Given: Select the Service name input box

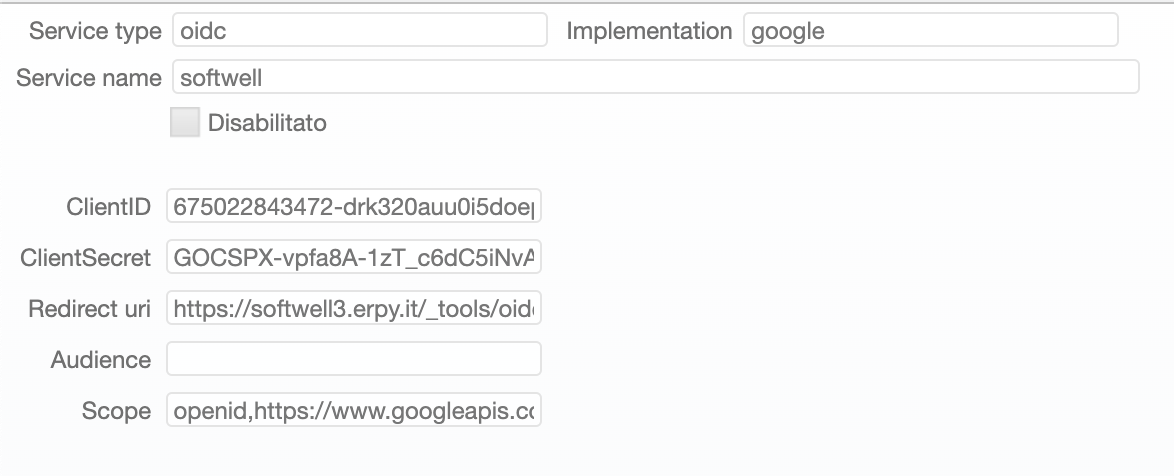Looking at the screenshot, I should tap(655, 77).
